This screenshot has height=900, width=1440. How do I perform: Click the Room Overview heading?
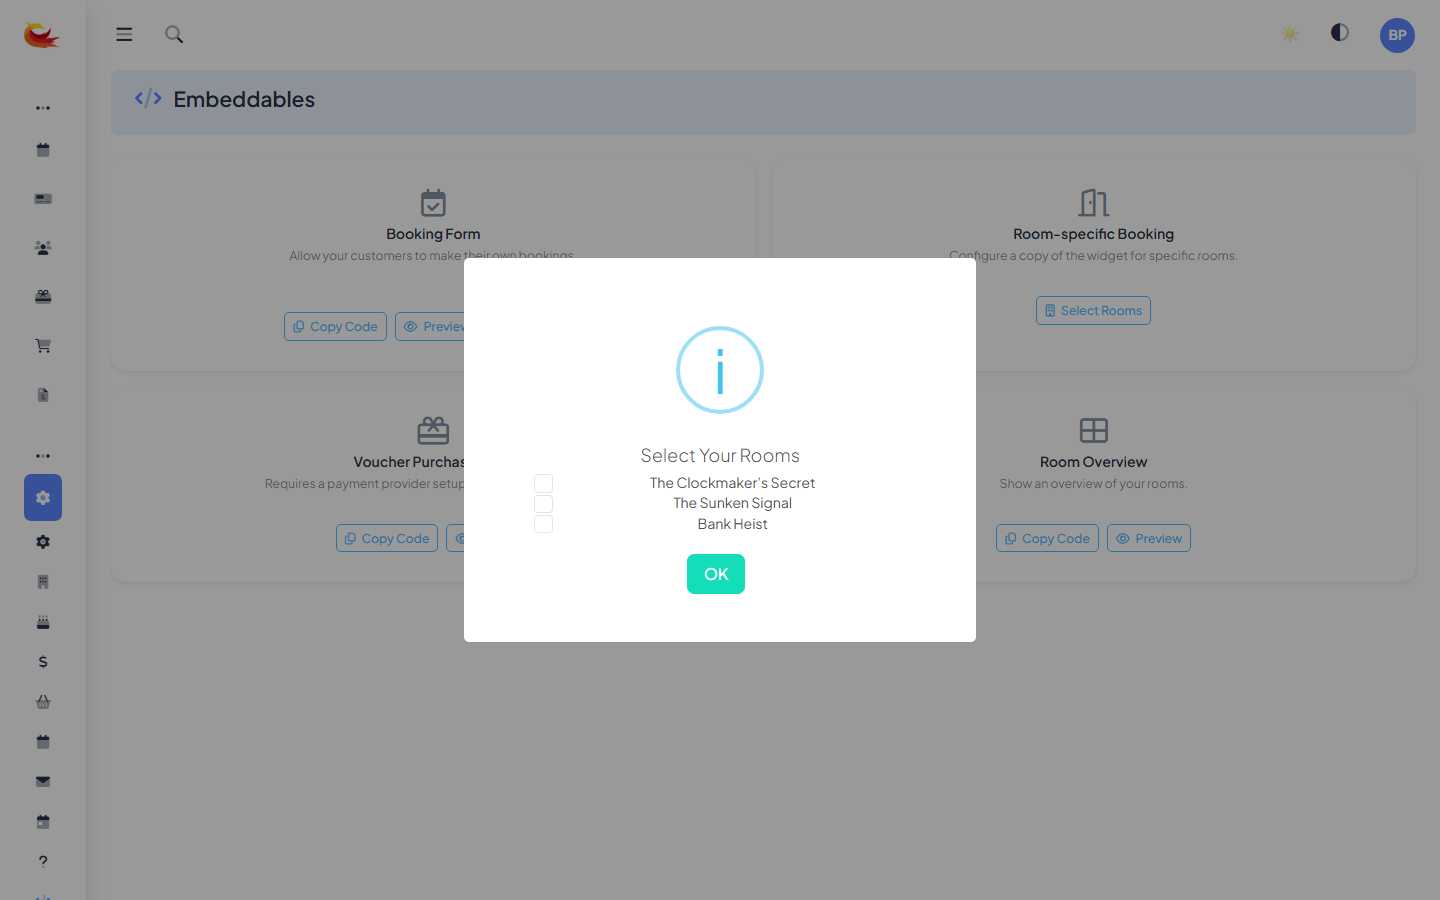(1093, 462)
